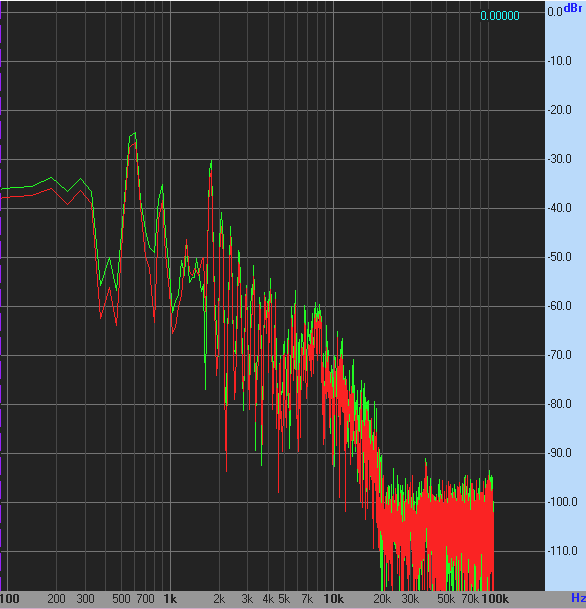Click the red noise floor near 50k
Image resolution: width=586 pixels, height=609 pixels.
tap(447, 528)
